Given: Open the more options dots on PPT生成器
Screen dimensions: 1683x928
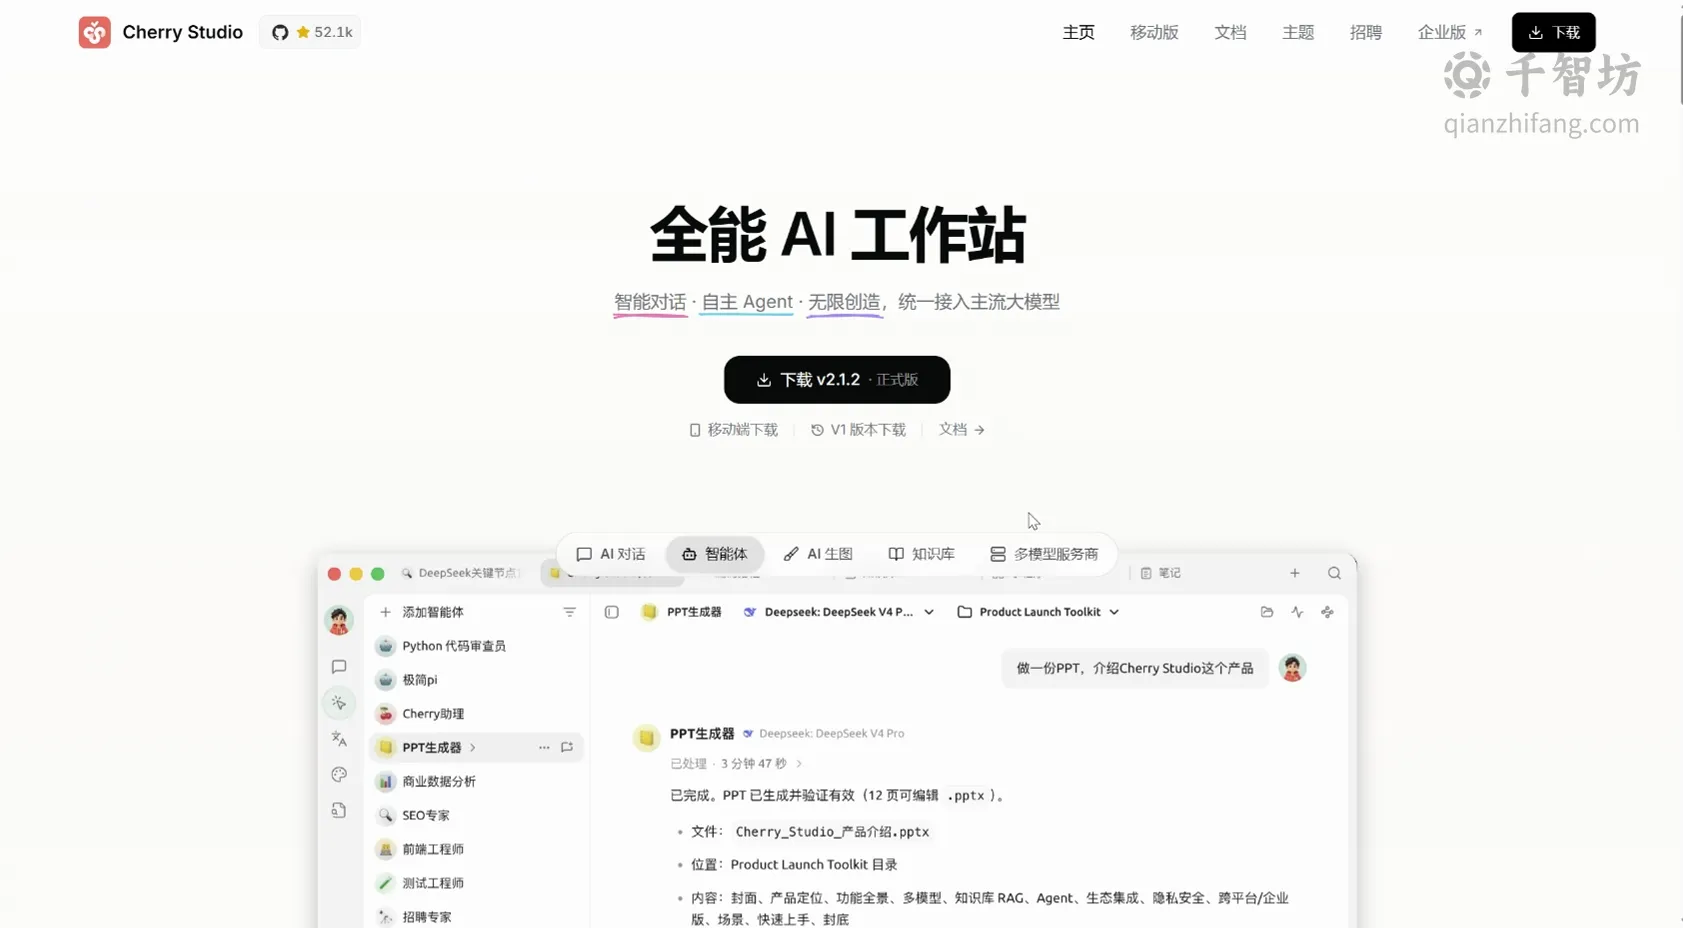Looking at the screenshot, I should [x=544, y=748].
